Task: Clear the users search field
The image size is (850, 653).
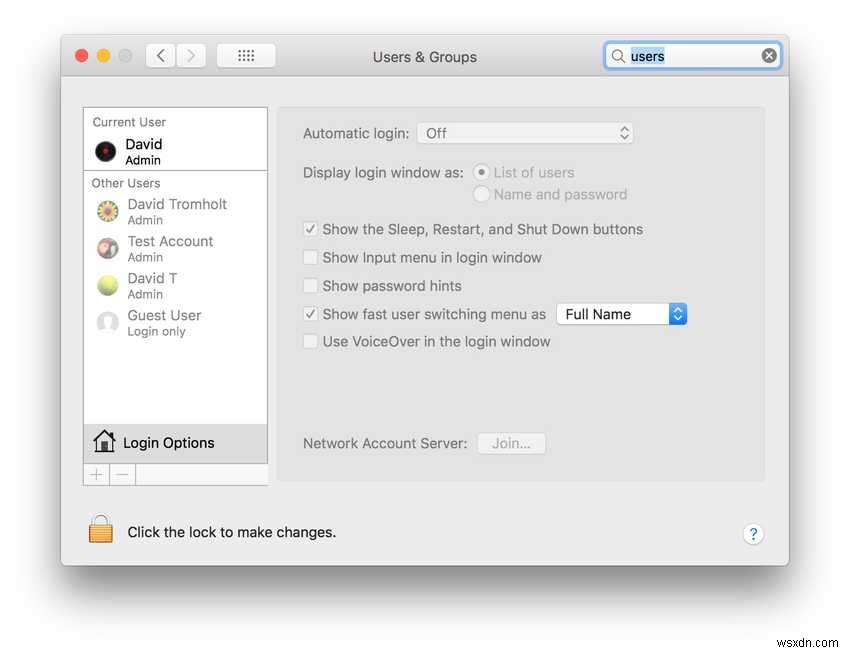Action: coord(768,55)
